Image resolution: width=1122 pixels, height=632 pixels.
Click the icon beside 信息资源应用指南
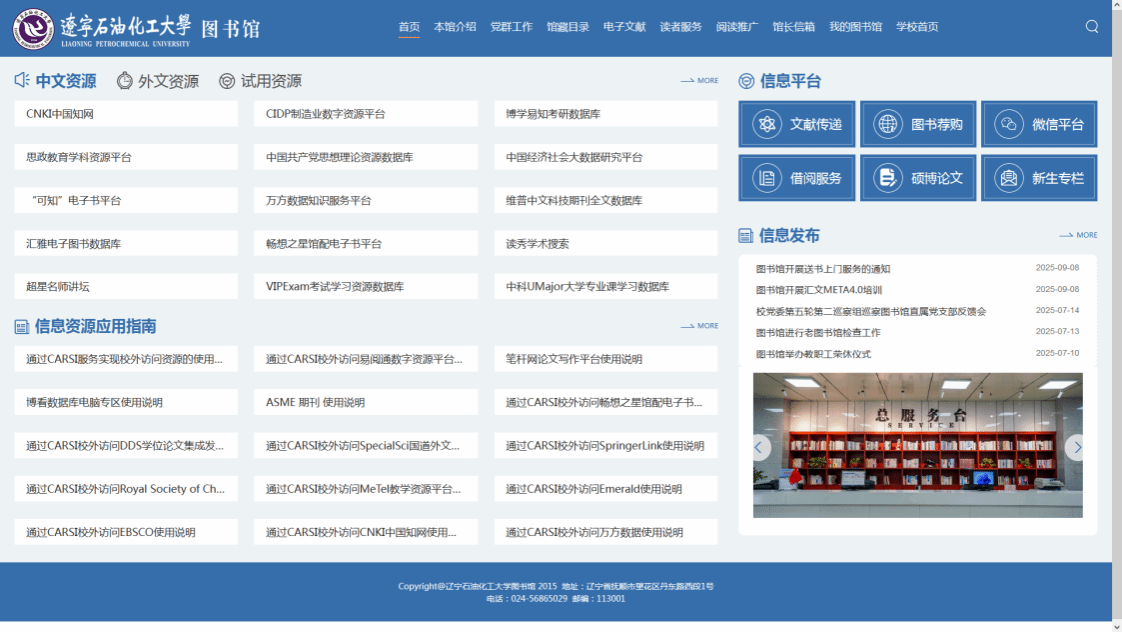pyautogui.click(x=21, y=327)
